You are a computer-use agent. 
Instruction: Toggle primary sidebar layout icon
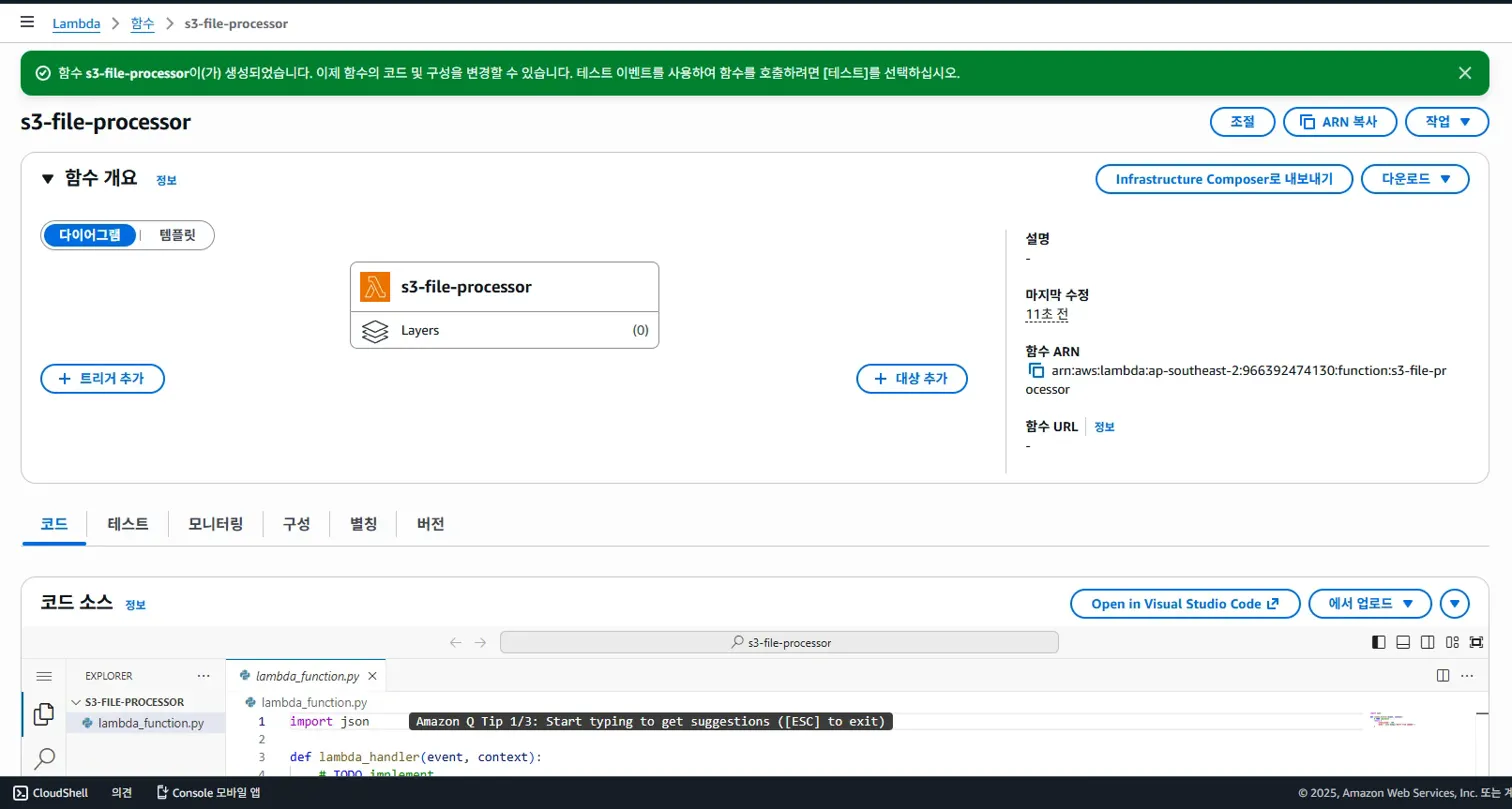pyautogui.click(x=1379, y=642)
